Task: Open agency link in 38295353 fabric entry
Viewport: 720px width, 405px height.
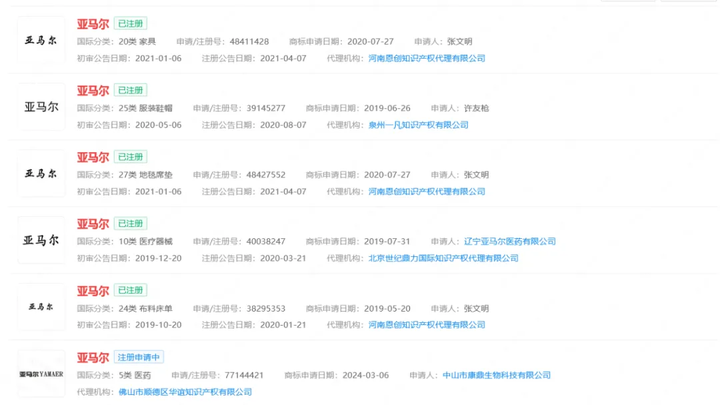Action: pyautogui.click(x=427, y=325)
